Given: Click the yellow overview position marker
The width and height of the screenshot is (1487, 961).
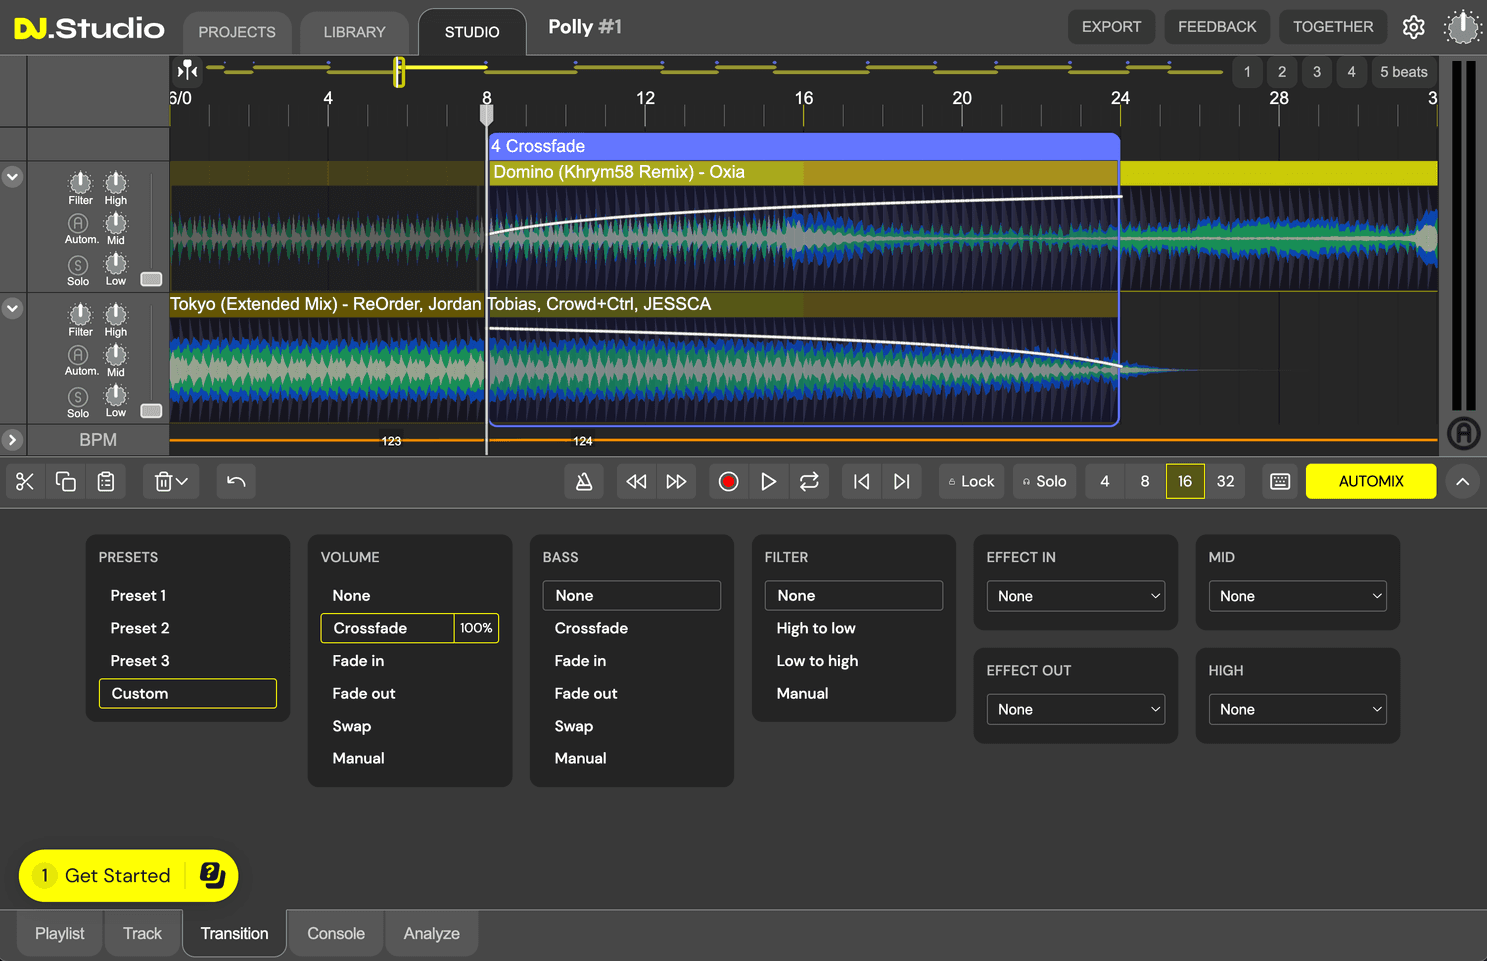Looking at the screenshot, I should (x=399, y=71).
